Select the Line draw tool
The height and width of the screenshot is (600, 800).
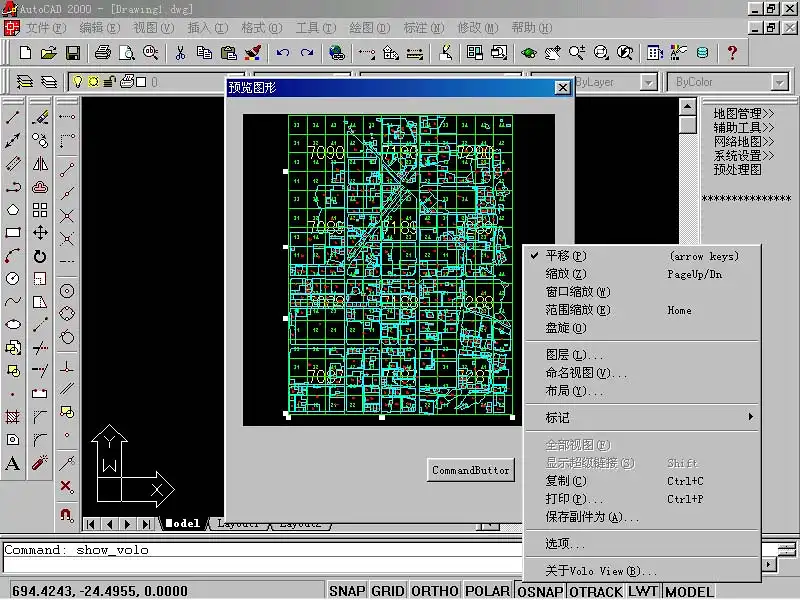[13, 117]
